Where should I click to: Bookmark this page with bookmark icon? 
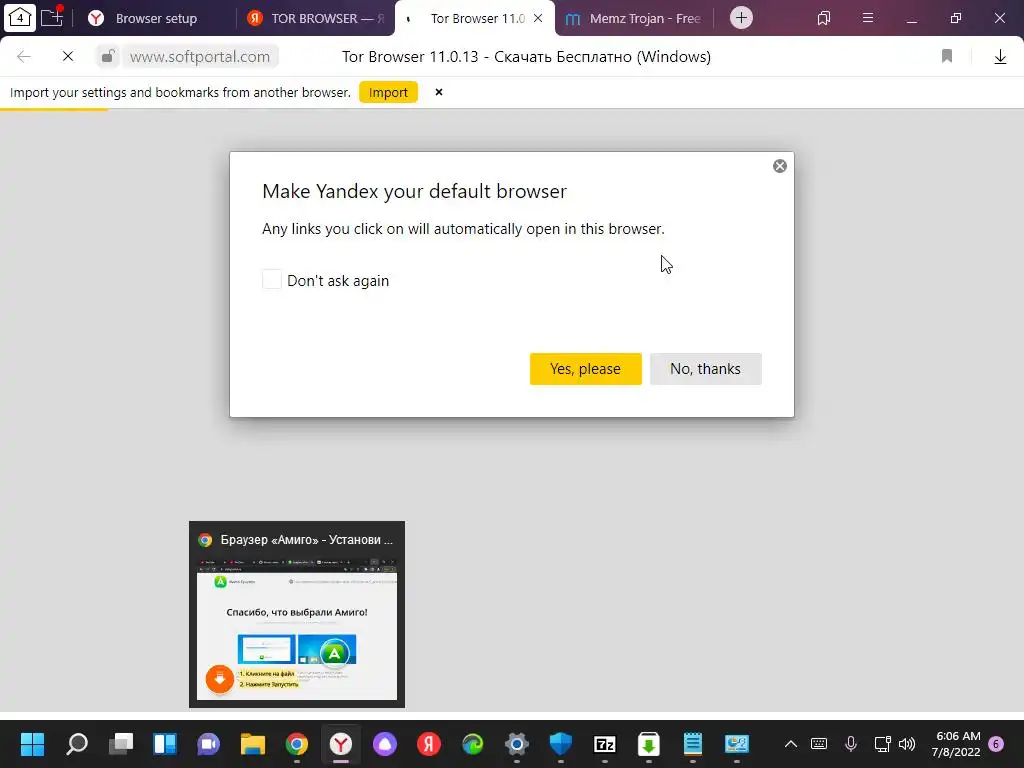pyautogui.click(x=947, y=57)
